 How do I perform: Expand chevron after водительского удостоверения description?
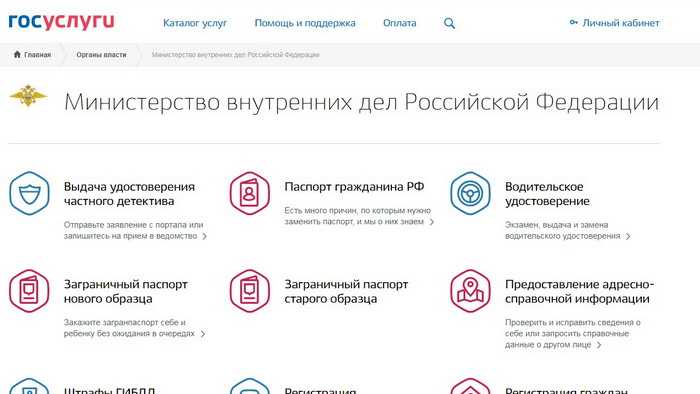pyautogui.click(x=628, y=236)
